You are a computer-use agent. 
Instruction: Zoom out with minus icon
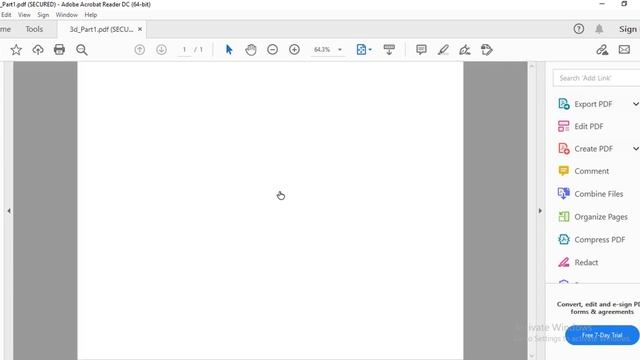click(272, 50)
